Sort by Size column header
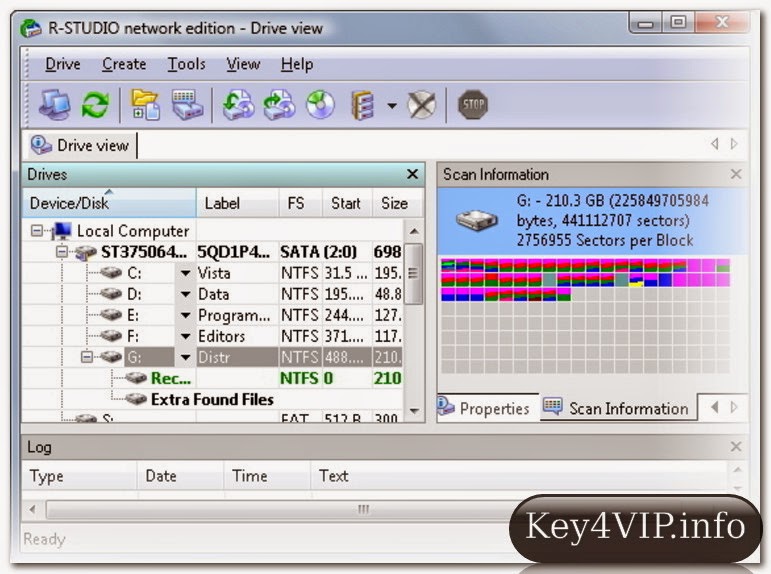The width and height of the screenshot is (771, 574). pos(397,203)
